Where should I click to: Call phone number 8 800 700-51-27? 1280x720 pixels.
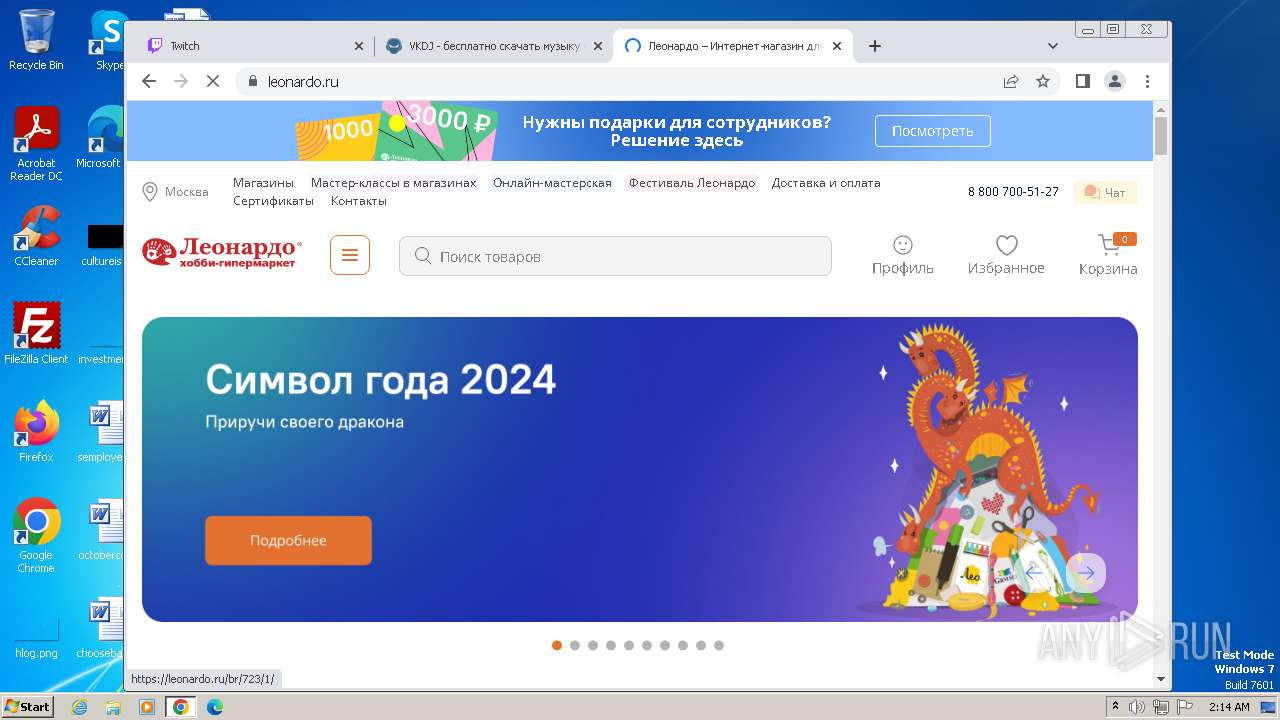coord(1013,192)
